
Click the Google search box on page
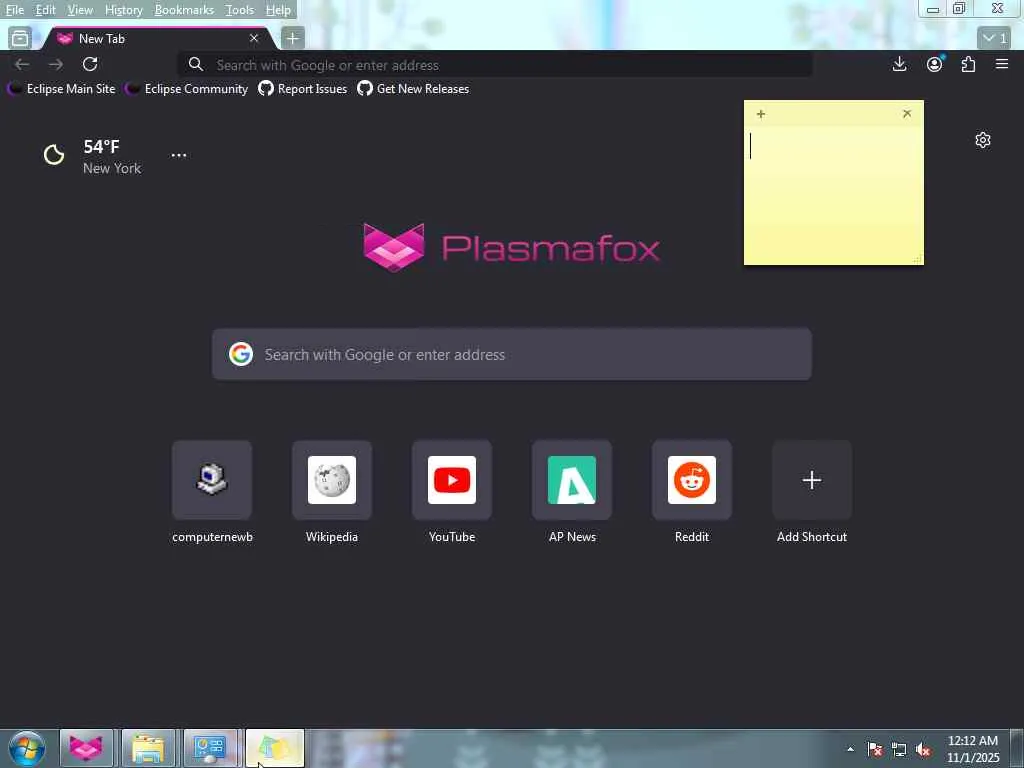coord(511,354)
